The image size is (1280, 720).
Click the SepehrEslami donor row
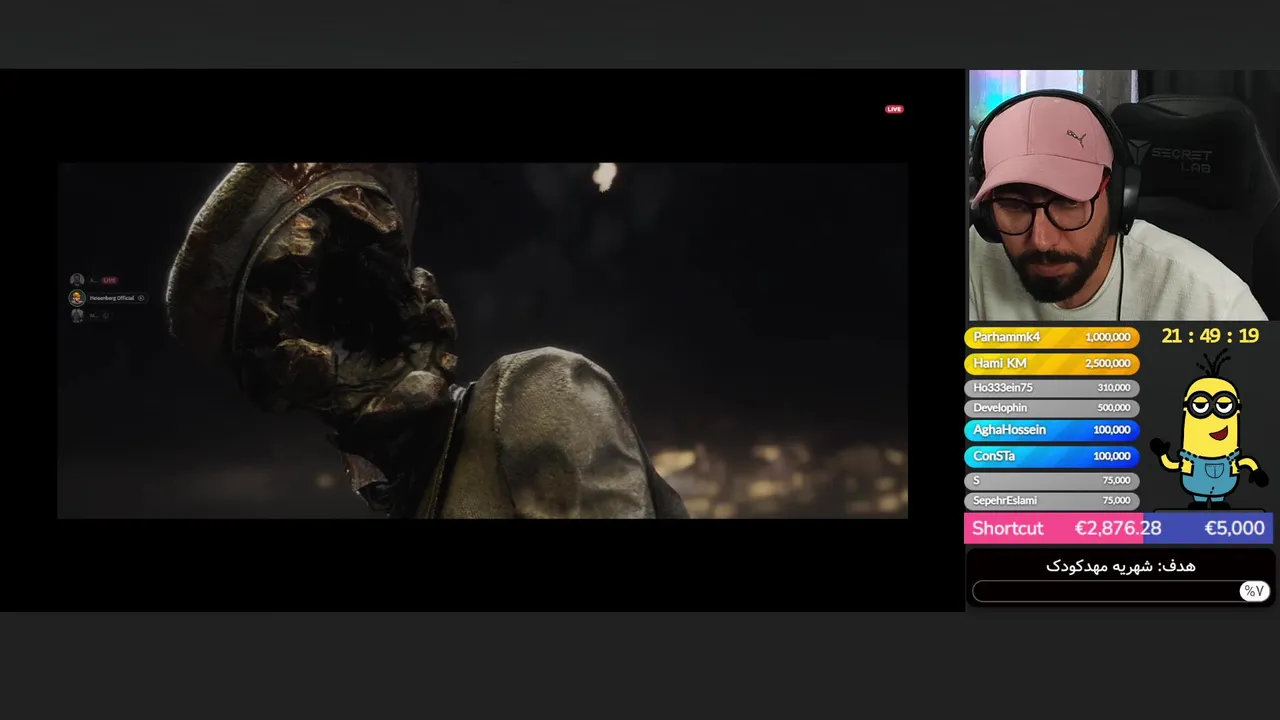1051,500
